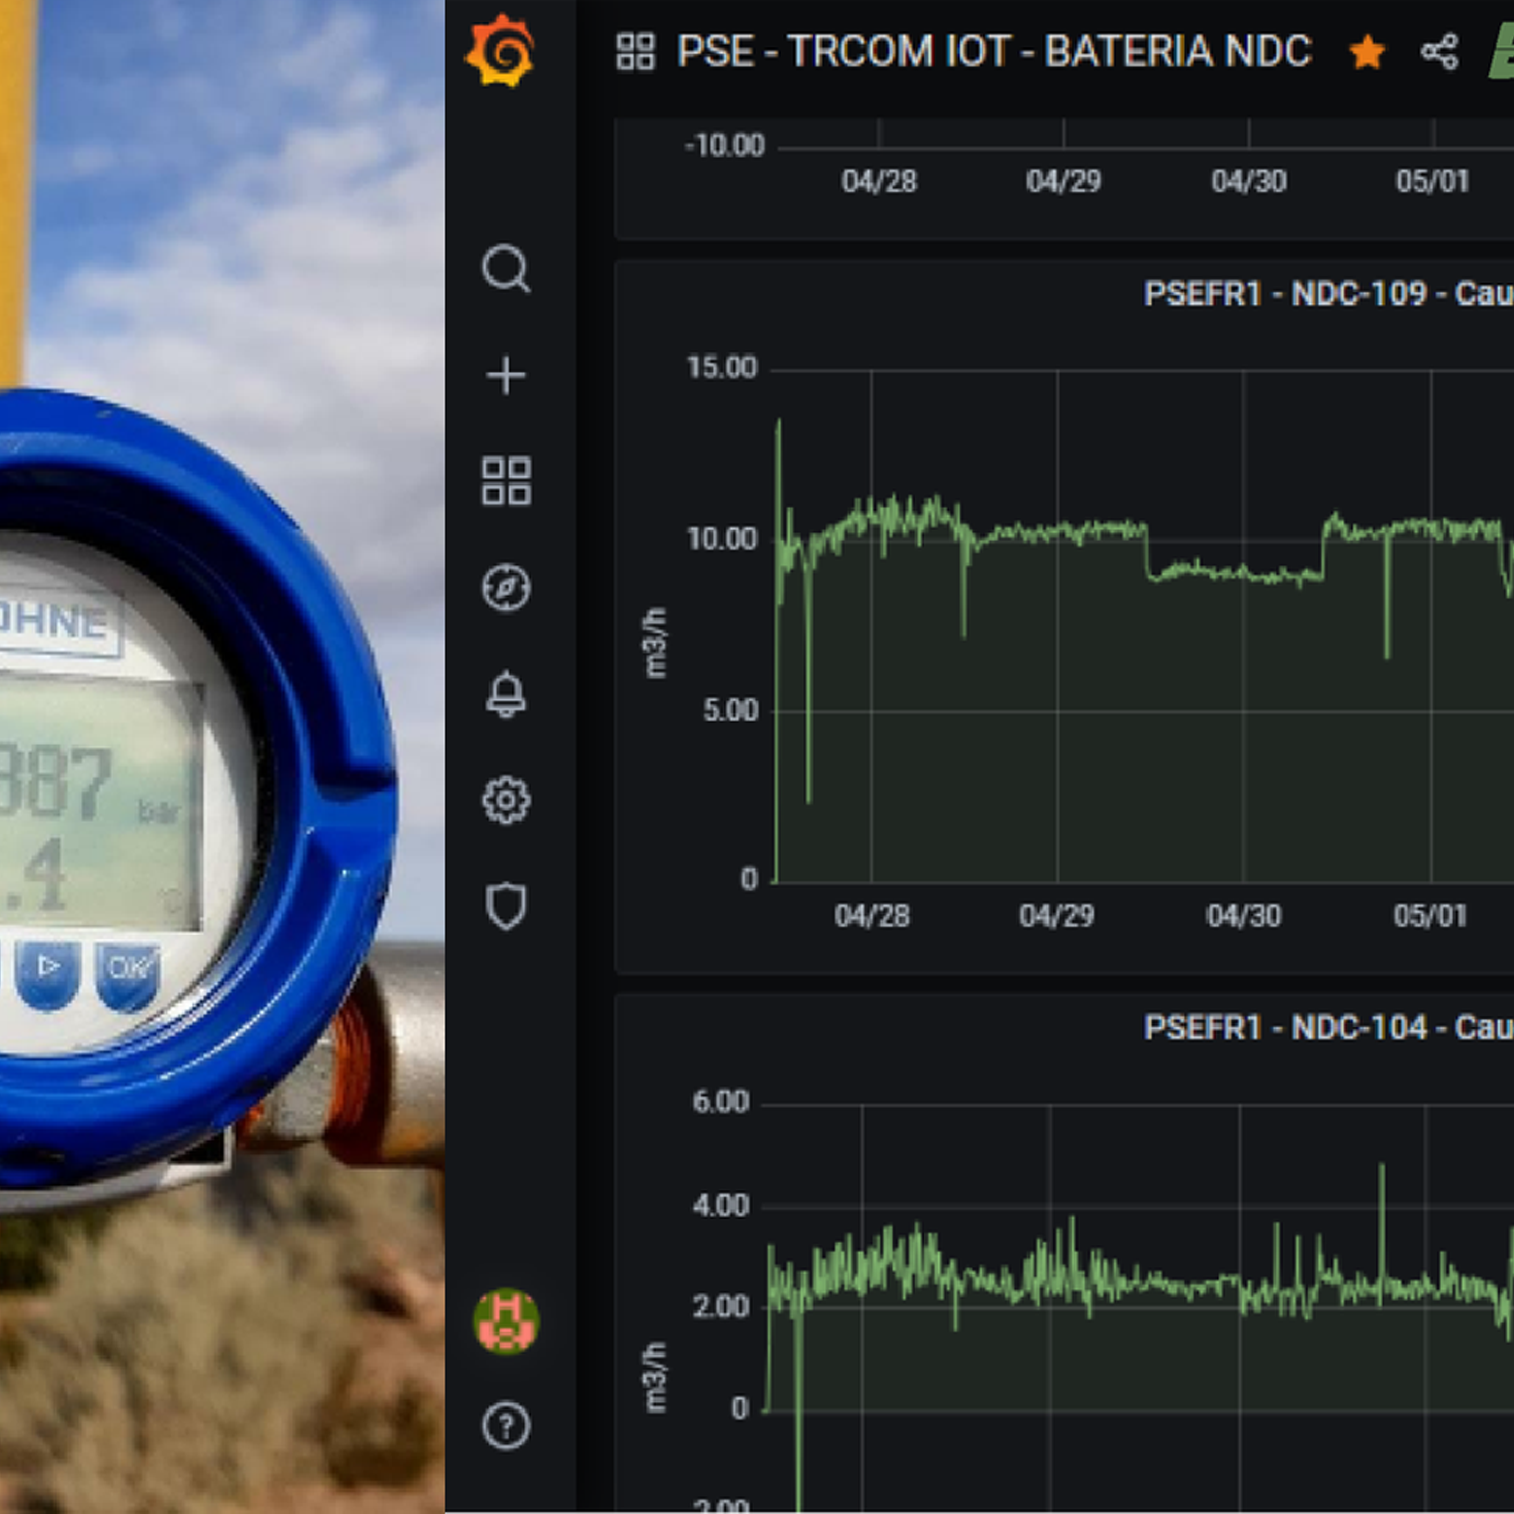This screenshot has height=1514, width=1514.
Task: Open Help question mark icon
Action: coord(506,1426)
